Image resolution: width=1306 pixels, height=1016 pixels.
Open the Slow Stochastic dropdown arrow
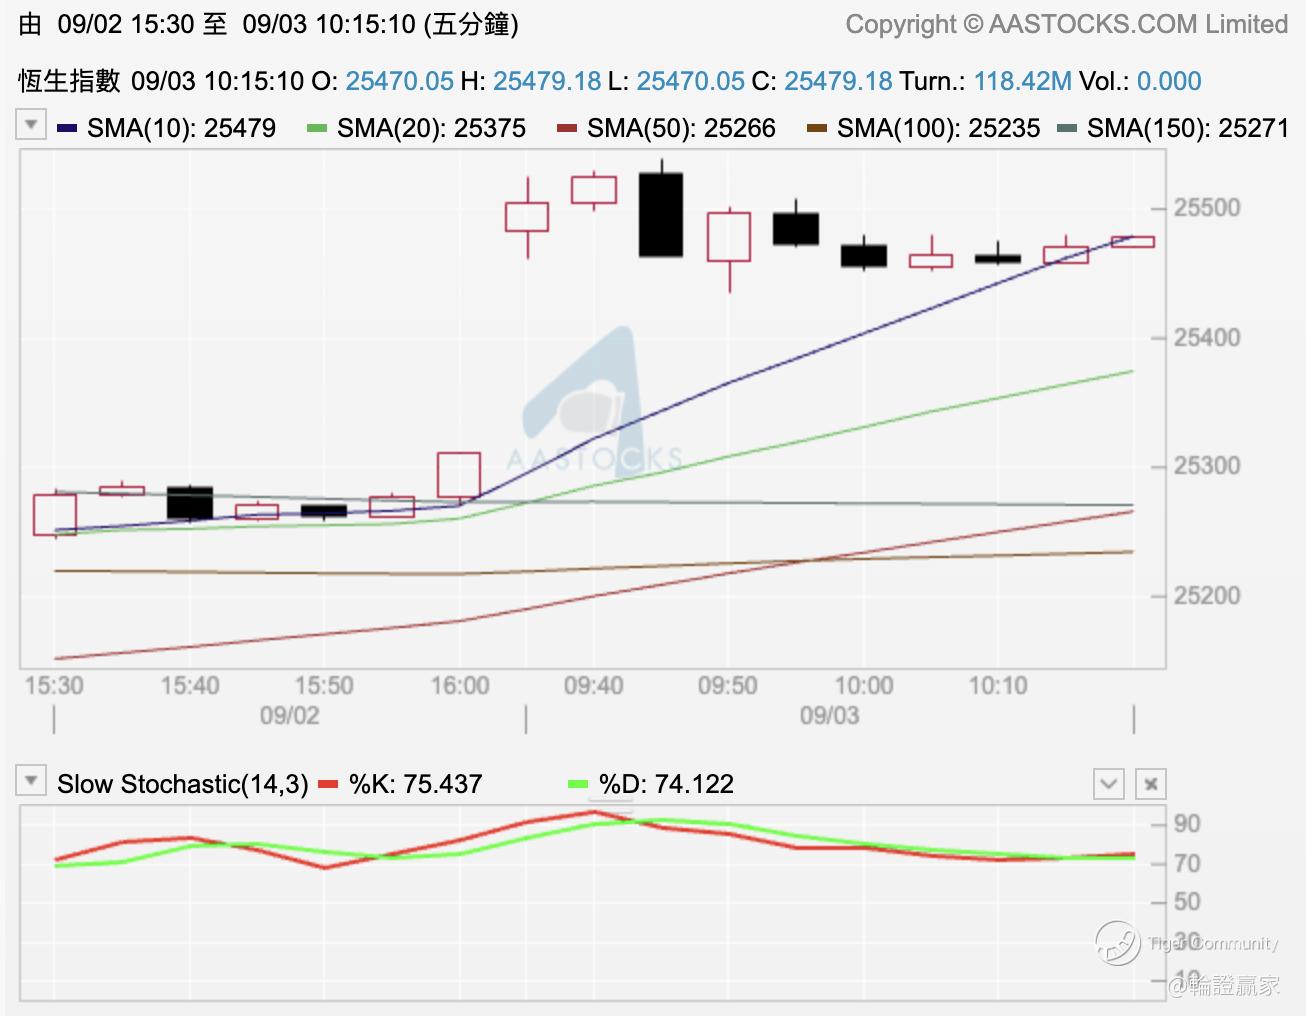[x=31, y=780]
